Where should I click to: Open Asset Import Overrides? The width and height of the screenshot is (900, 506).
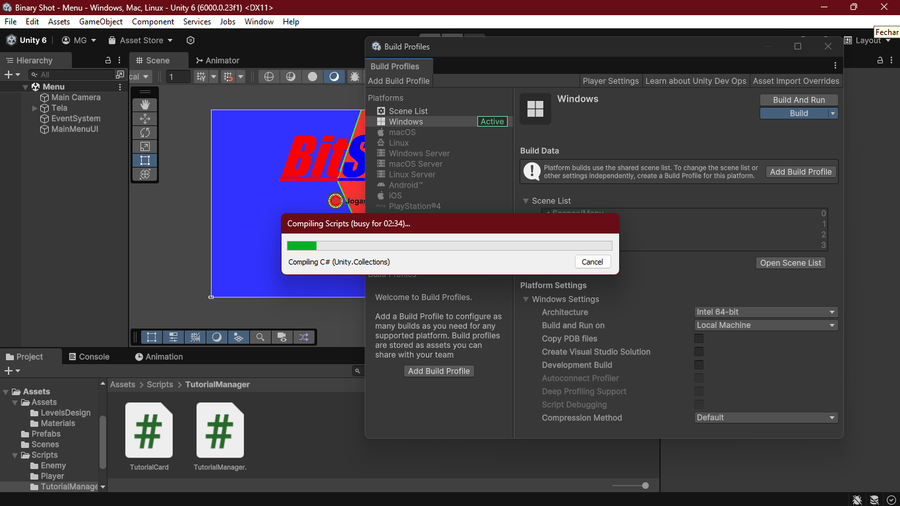point(796,81)
